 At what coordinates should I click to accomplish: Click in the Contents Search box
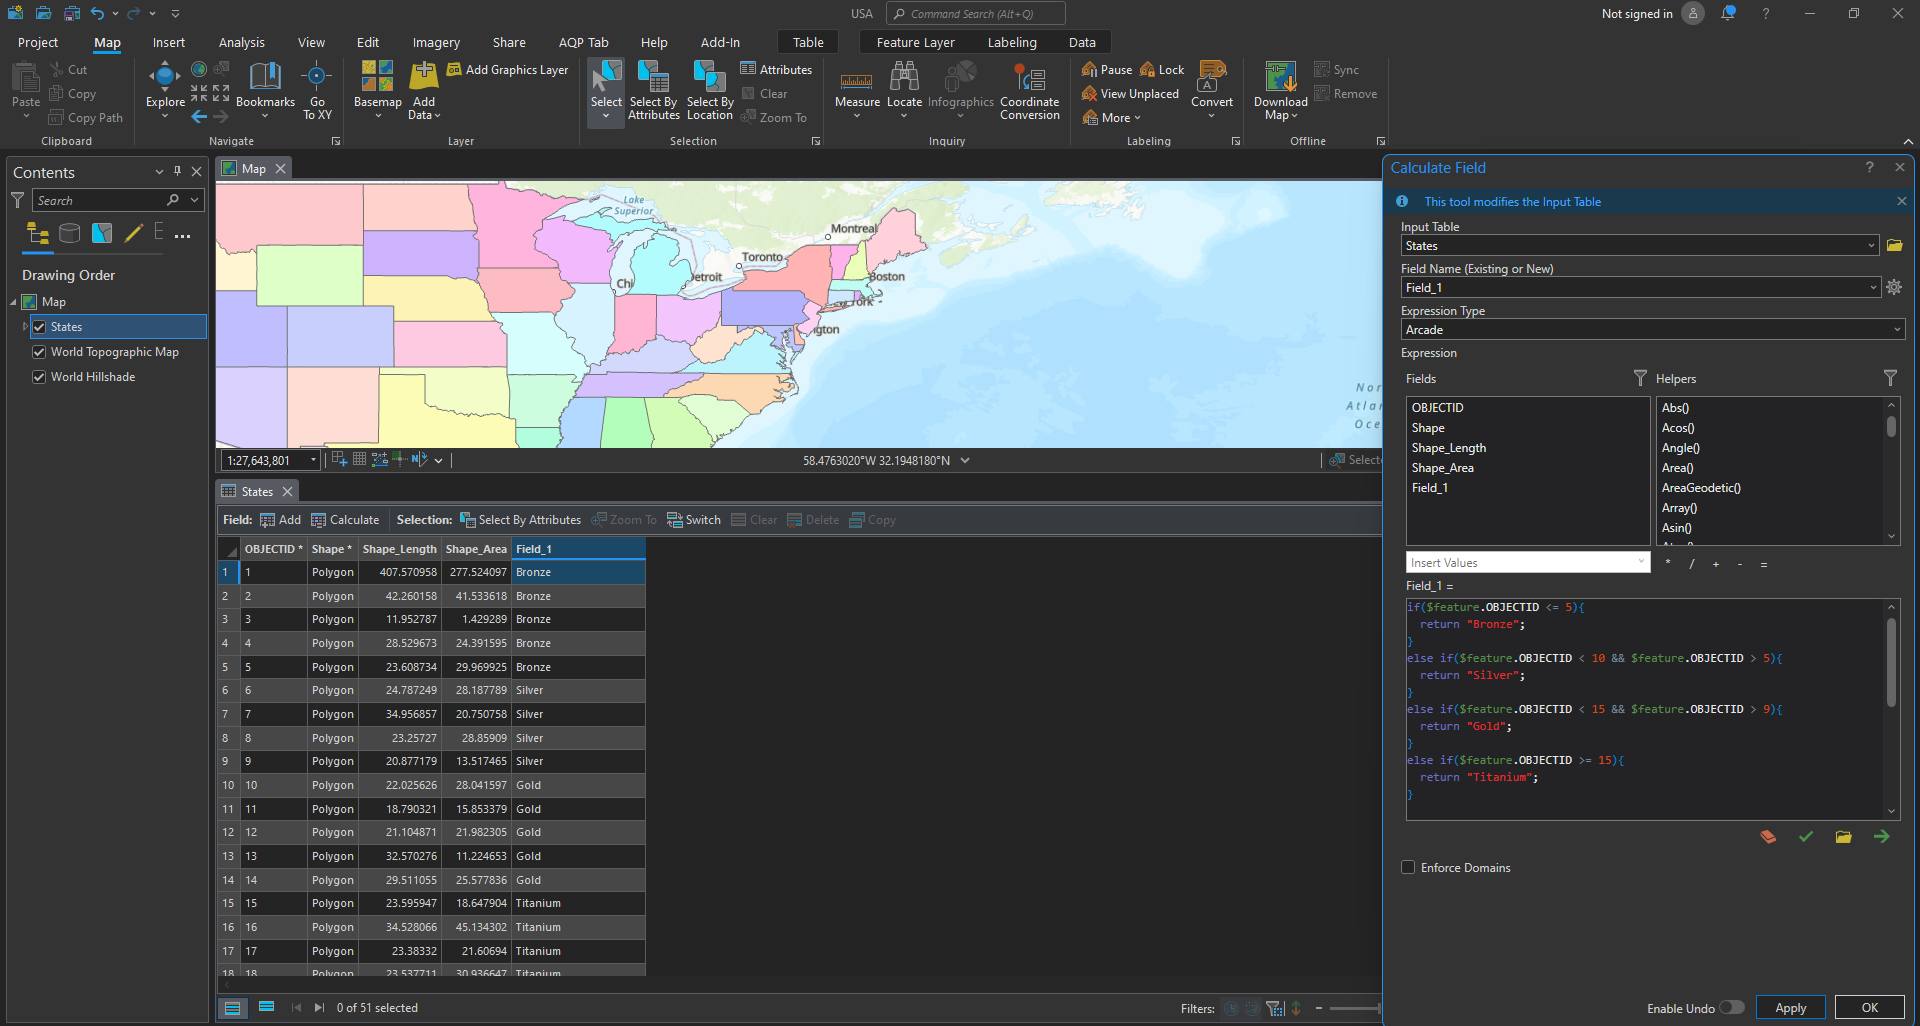100,201
